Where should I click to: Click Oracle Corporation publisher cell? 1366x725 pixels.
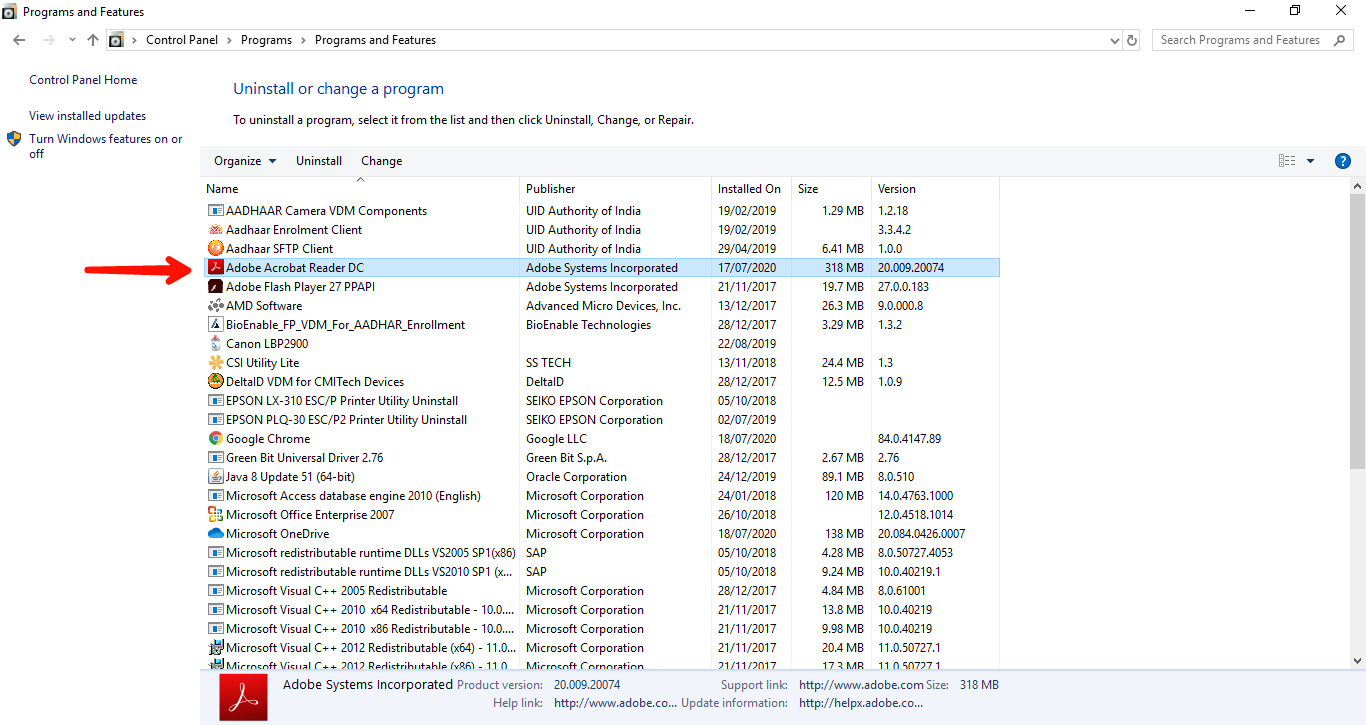576,477
